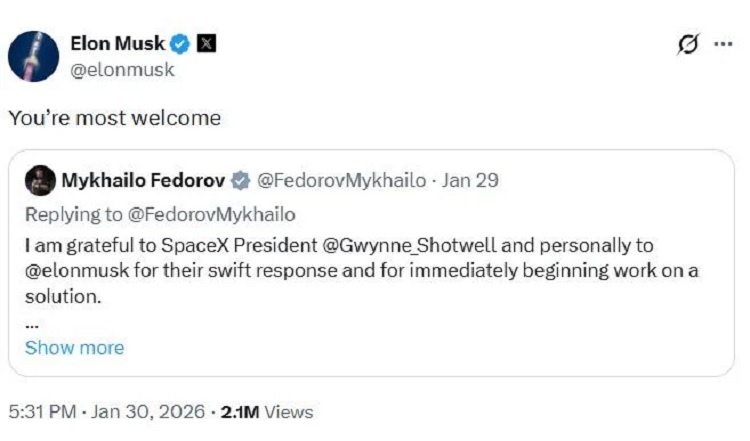Viewport: 750px width, 441px height.
Task: Click the @elonmusk handle under the name
Action: point(123,70)
